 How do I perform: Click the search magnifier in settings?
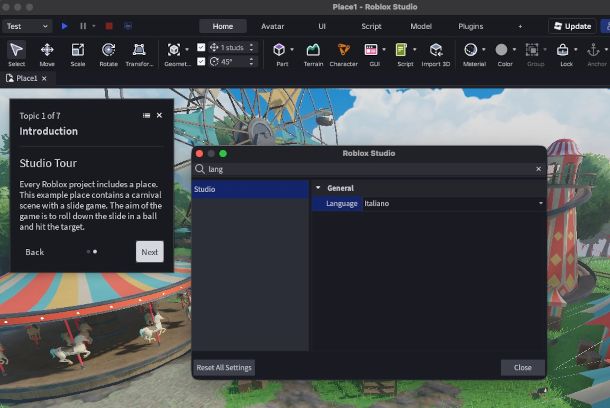pyautogui.click(x=200, y=169)
